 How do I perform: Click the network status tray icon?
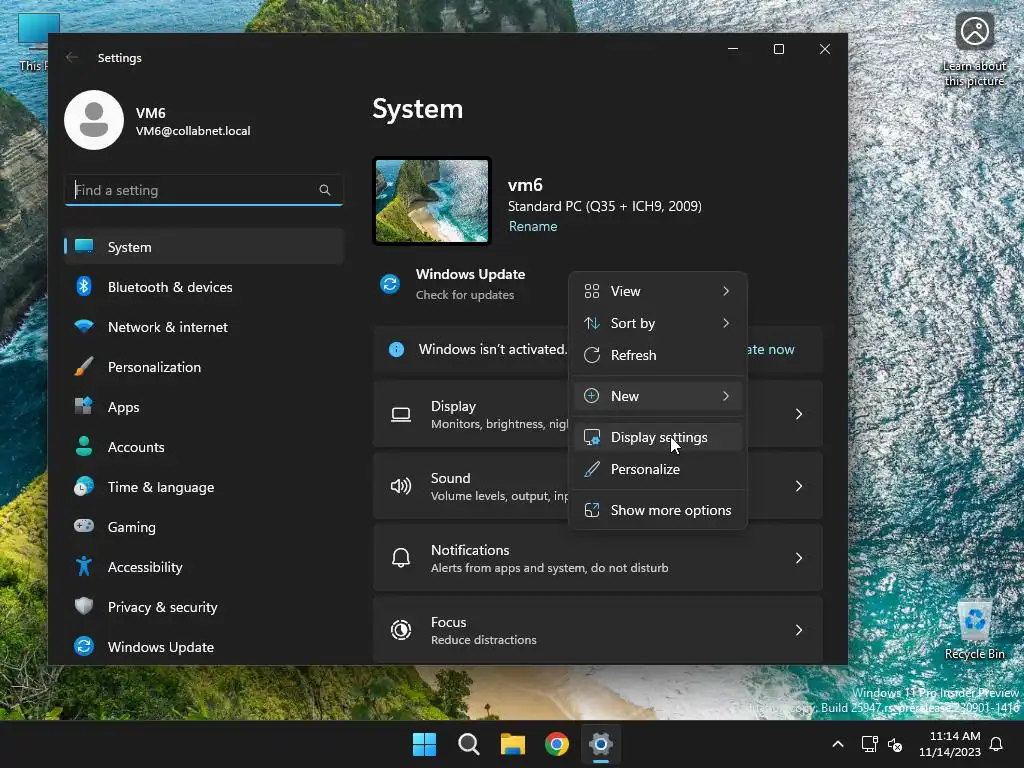coord(869,744)
